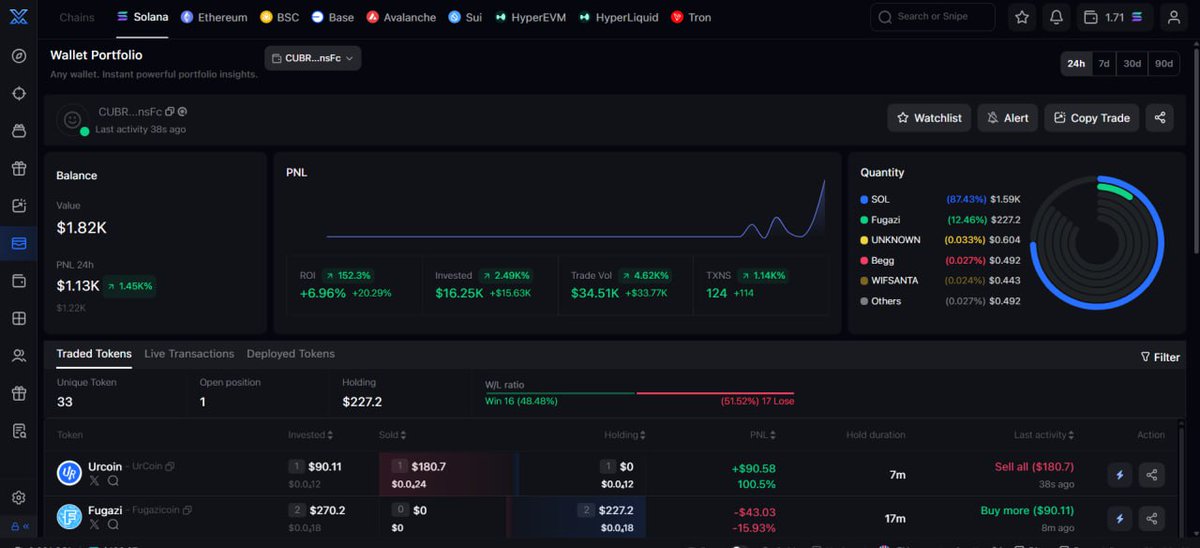Copy the Fugazicoin token address
The image size is (1200, 548).
tap(187, 510)
